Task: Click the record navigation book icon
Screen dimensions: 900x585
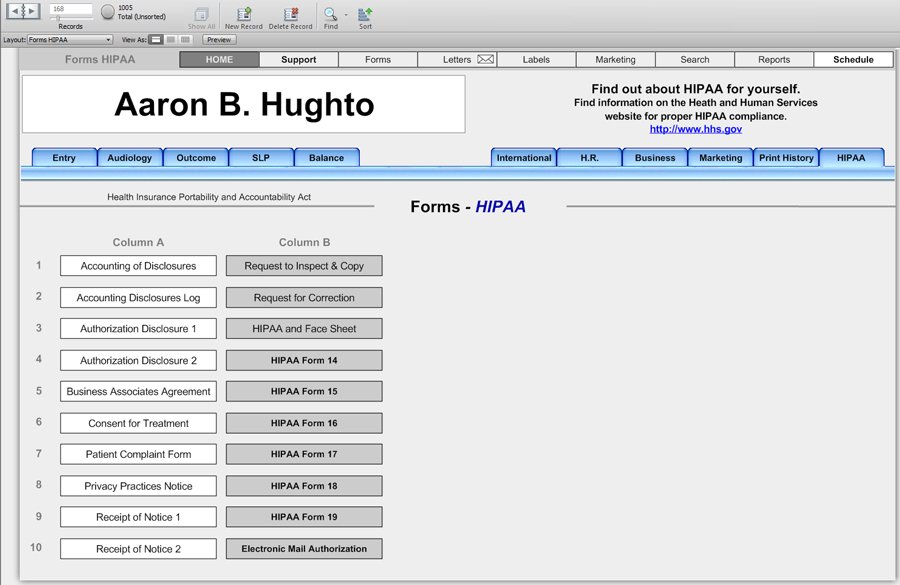Action: 23,12
